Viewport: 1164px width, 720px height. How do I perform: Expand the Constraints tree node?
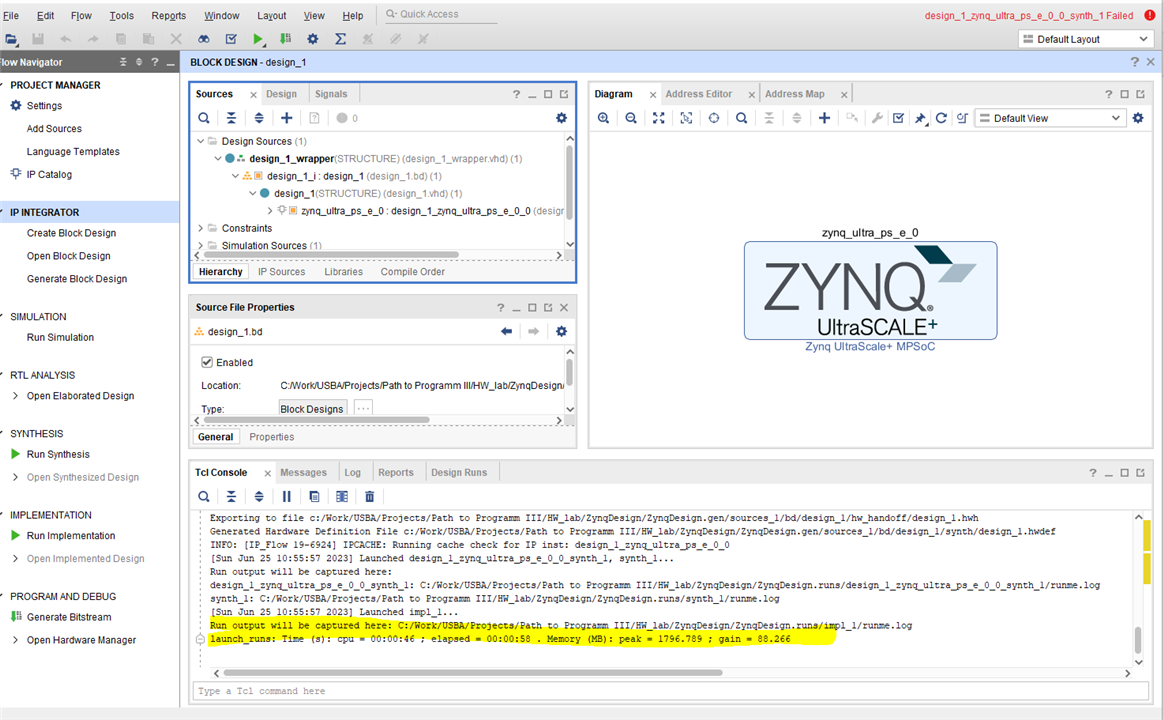(x=200, y=228)
